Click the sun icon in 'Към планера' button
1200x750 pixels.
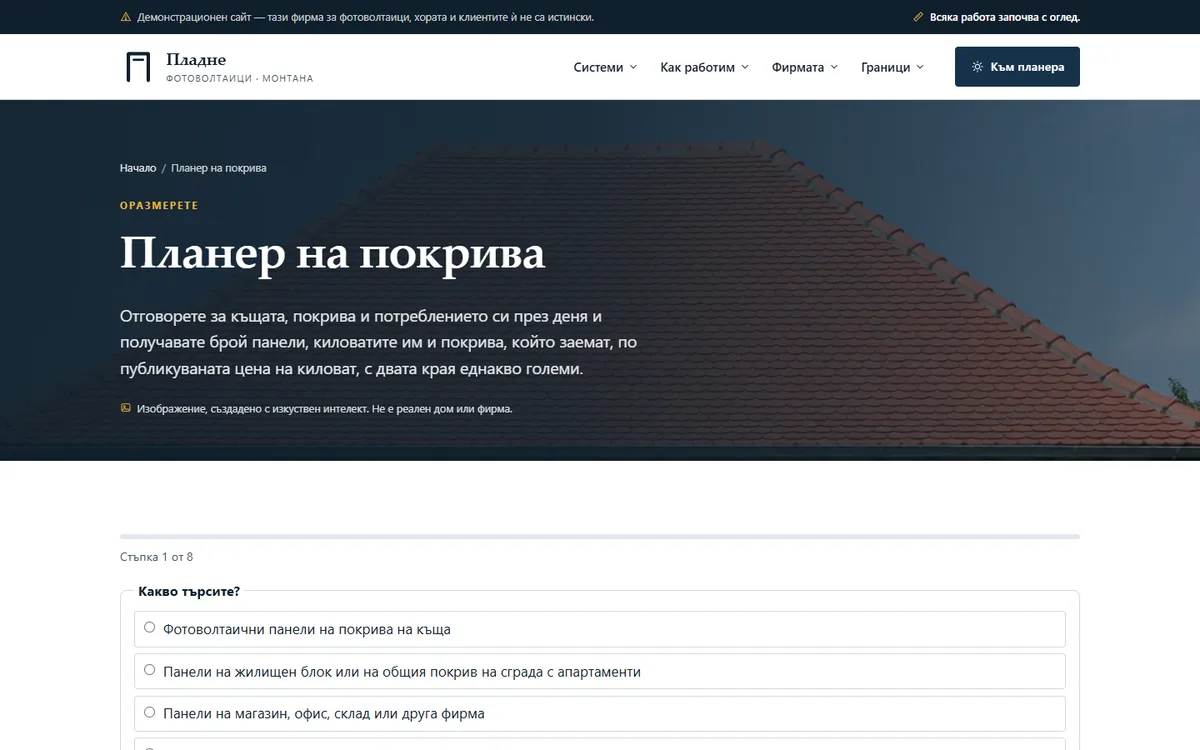(x=977, y=67)
